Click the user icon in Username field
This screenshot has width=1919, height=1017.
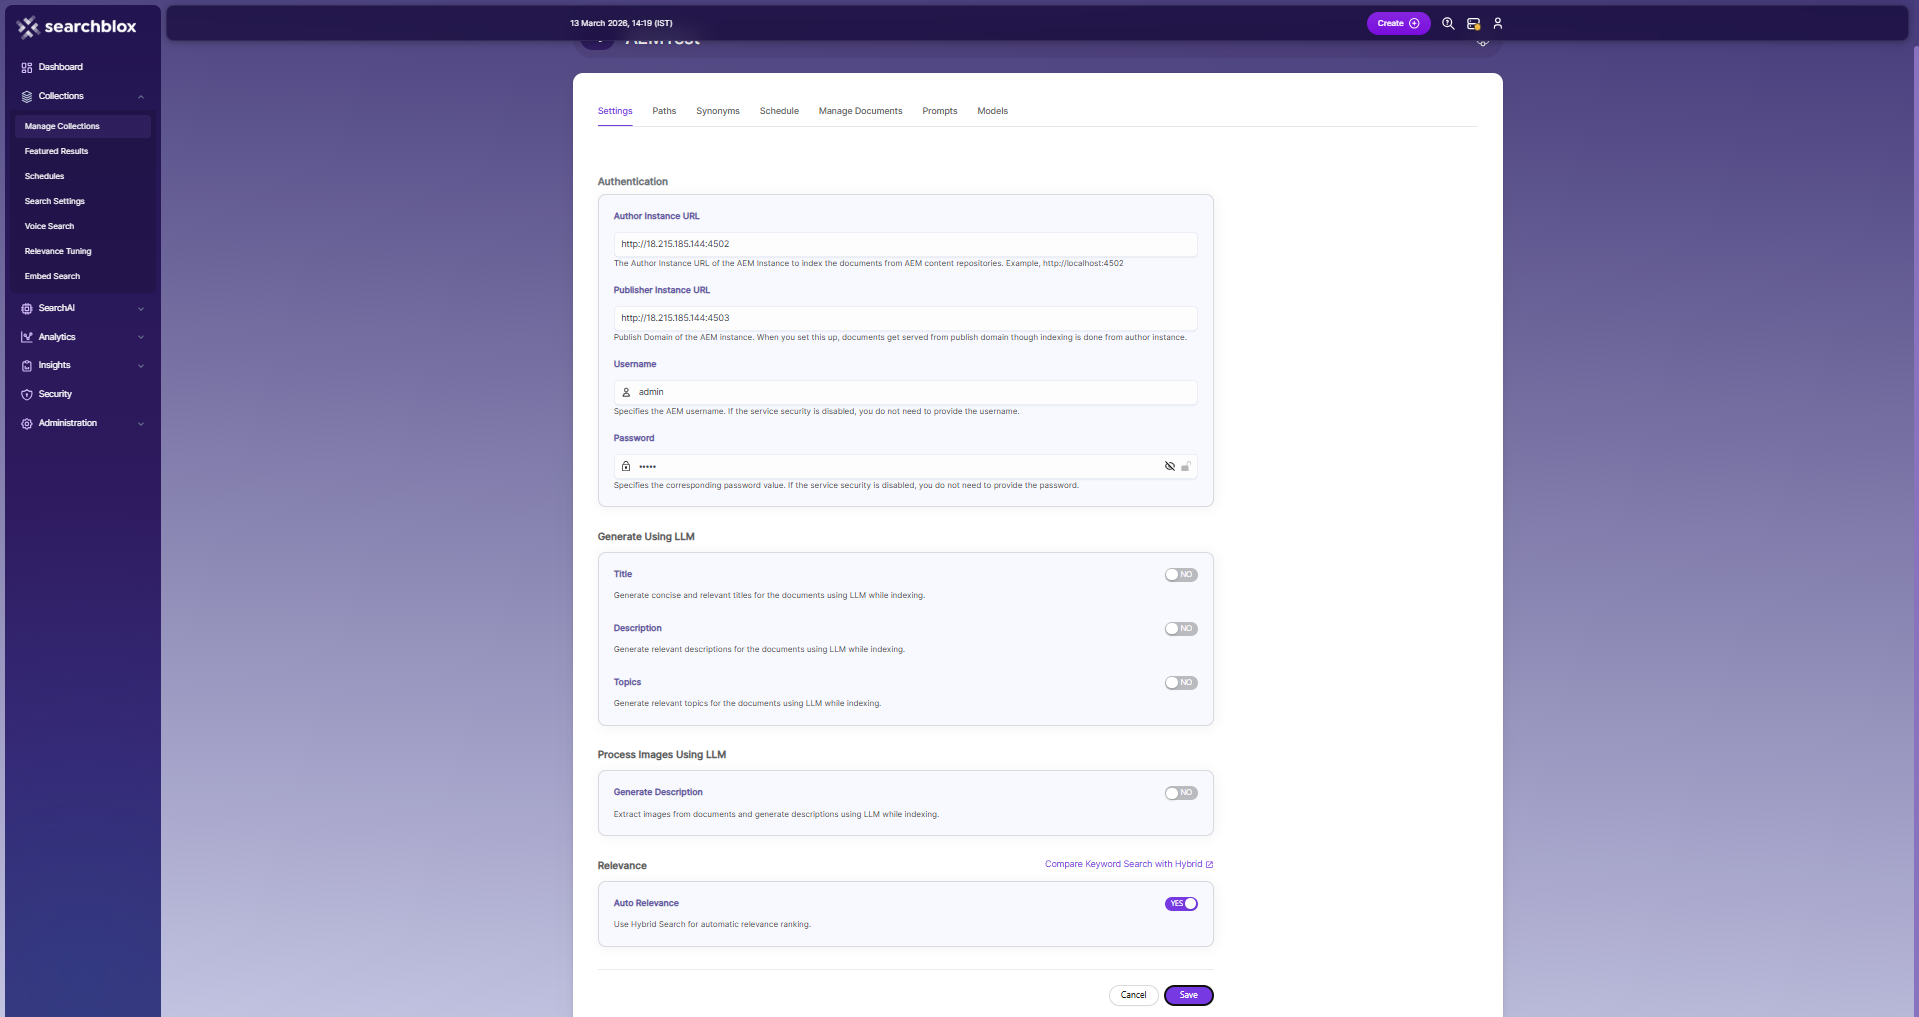click(626, 393)
